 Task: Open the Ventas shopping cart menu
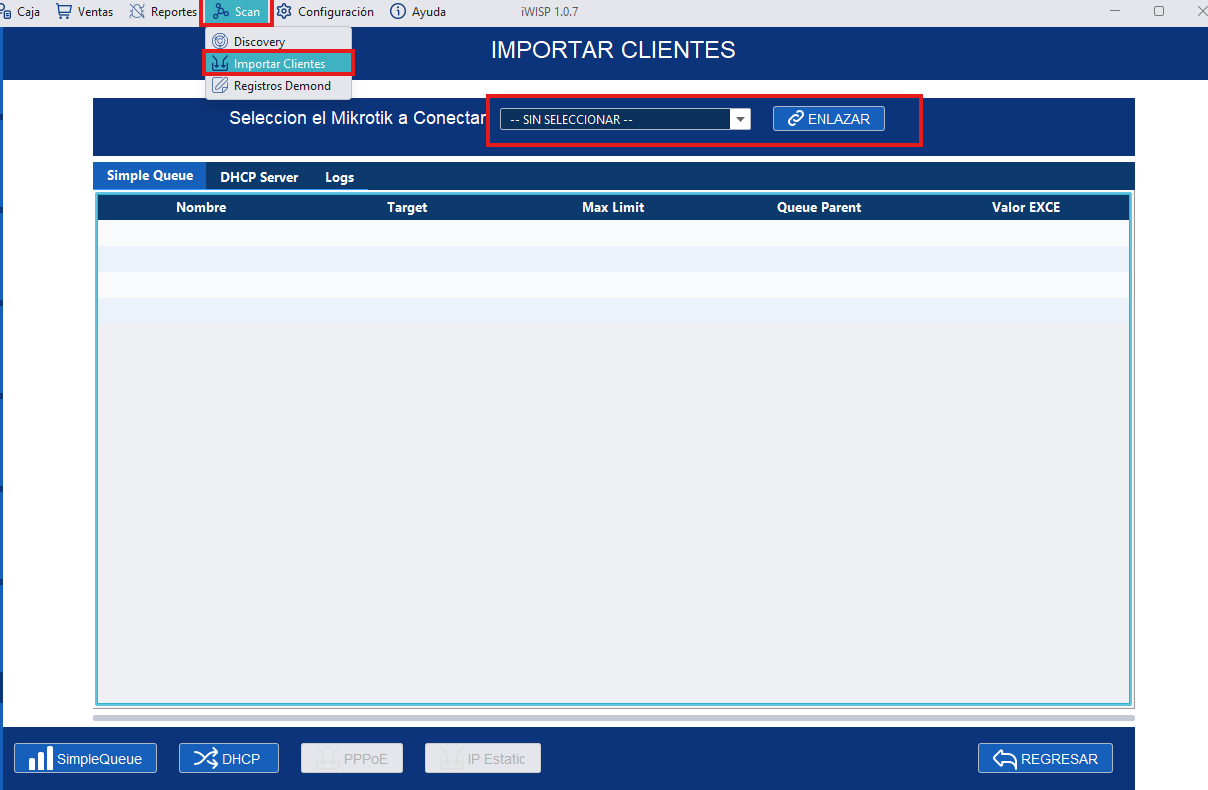coord(64,12)
